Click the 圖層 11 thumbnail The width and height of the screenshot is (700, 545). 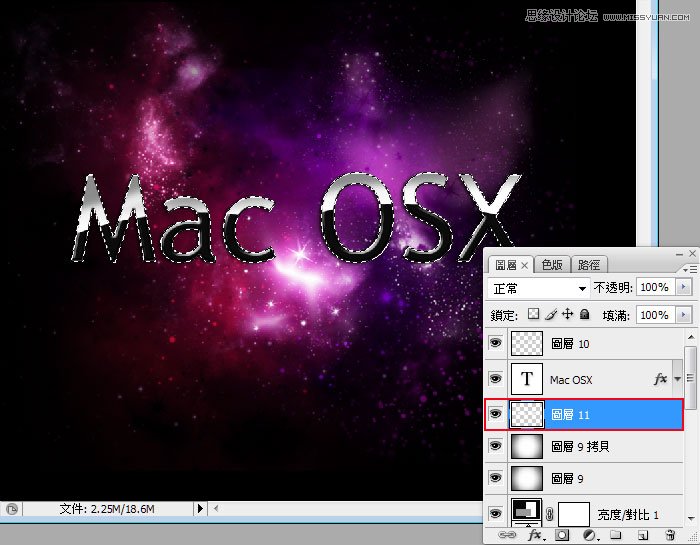pyautogui.click(x=527, y=414)
